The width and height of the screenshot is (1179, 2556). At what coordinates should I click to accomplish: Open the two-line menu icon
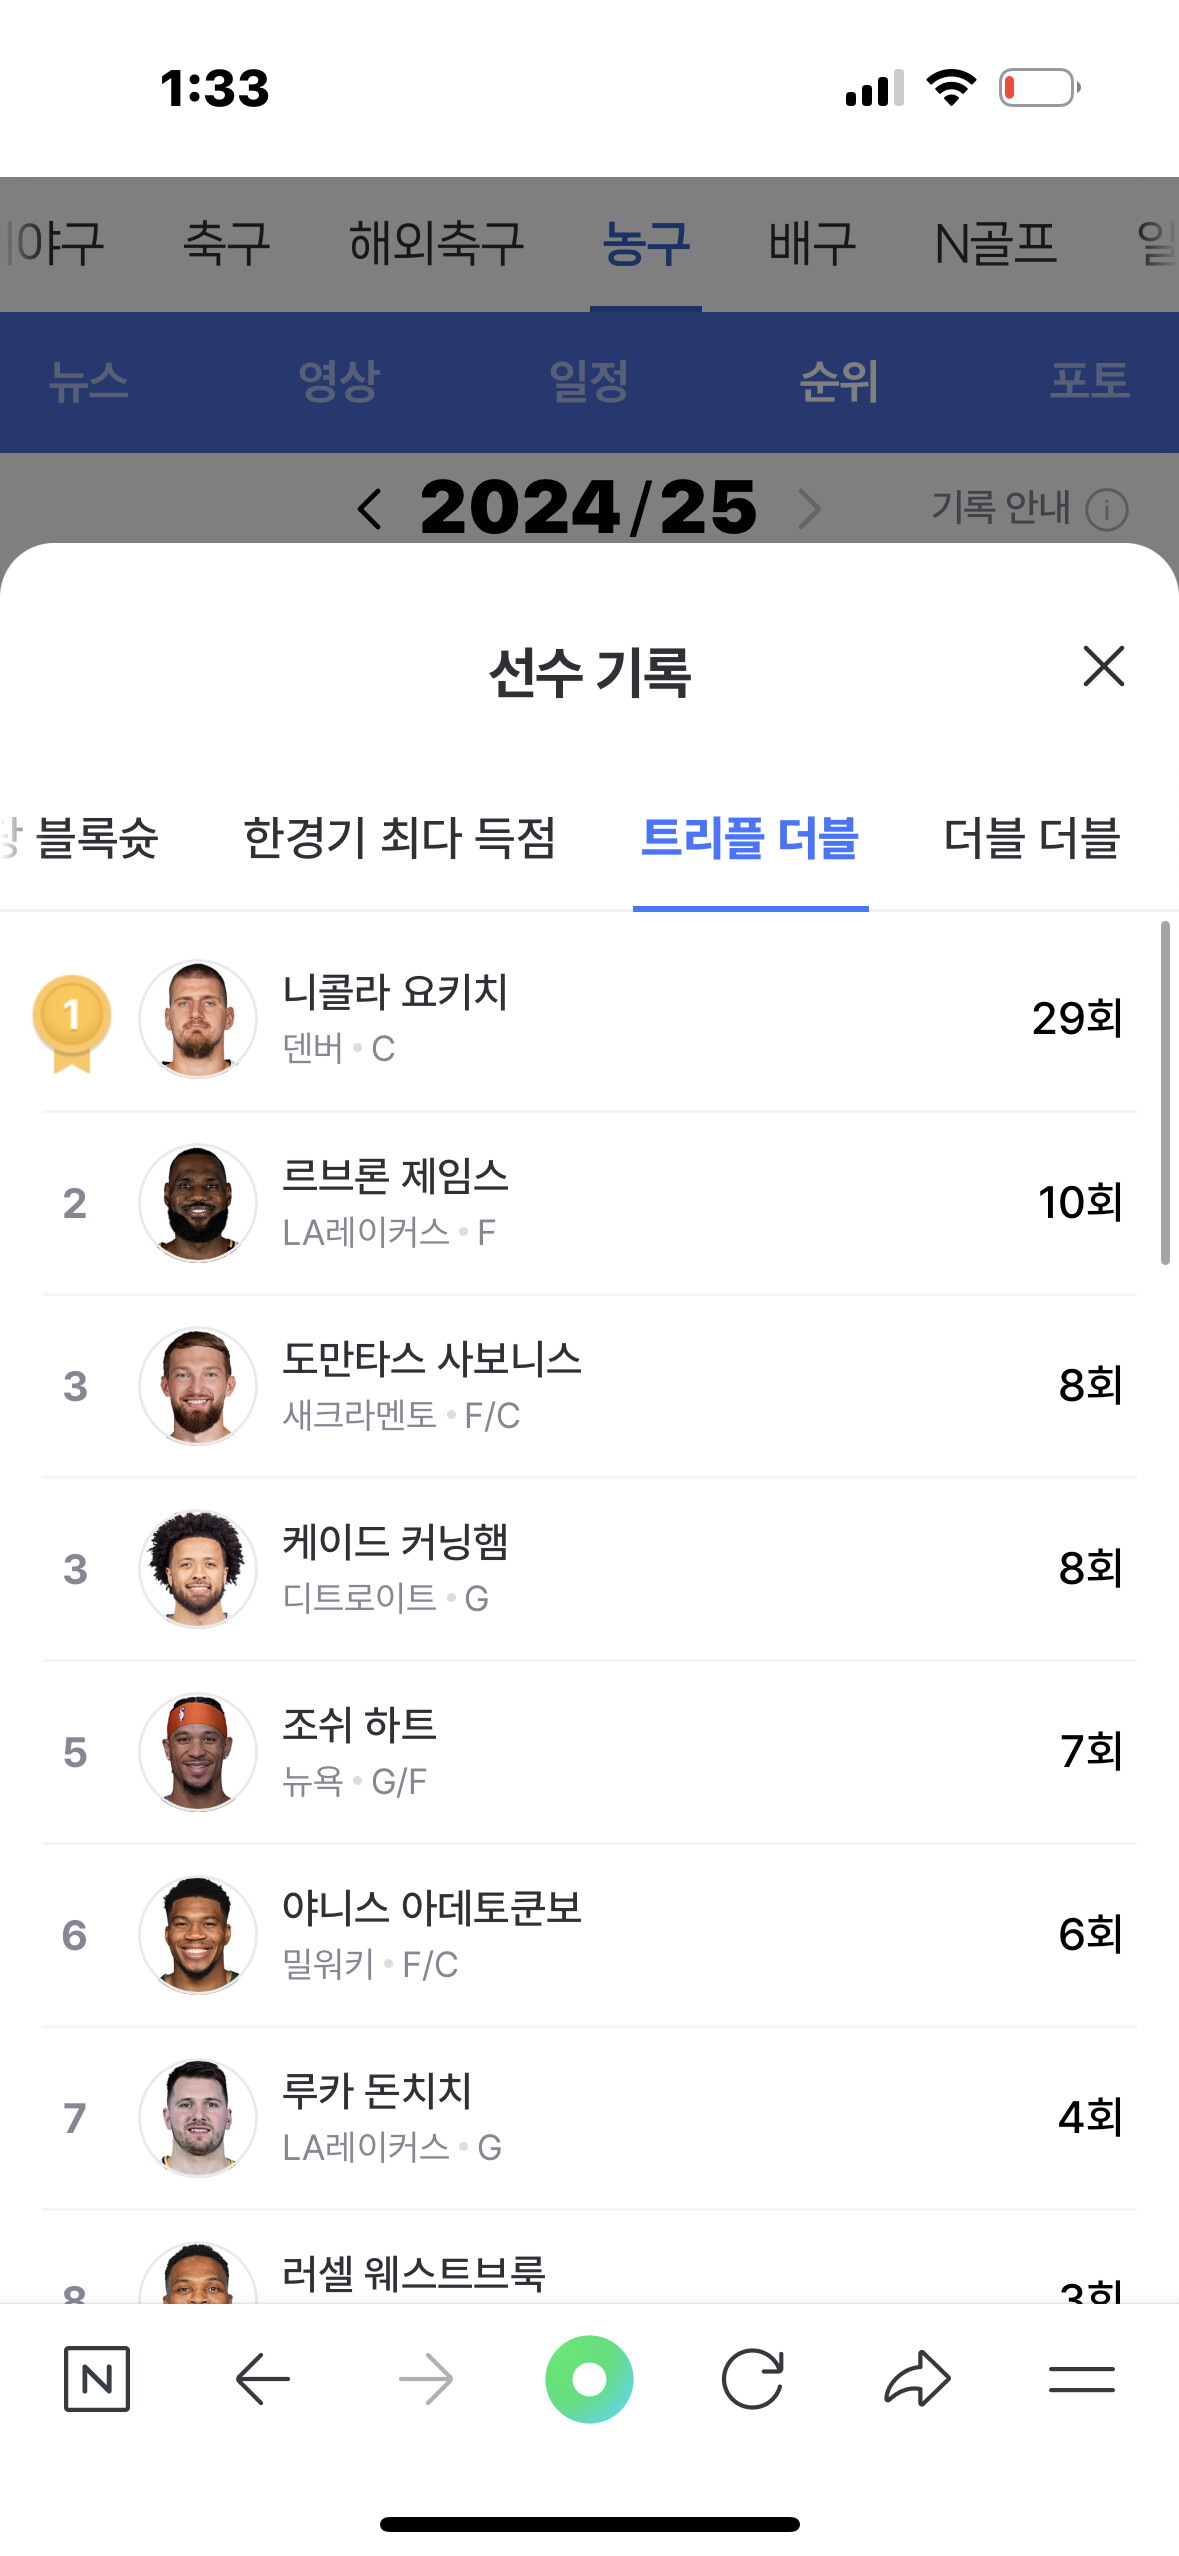[1081, 2379]
